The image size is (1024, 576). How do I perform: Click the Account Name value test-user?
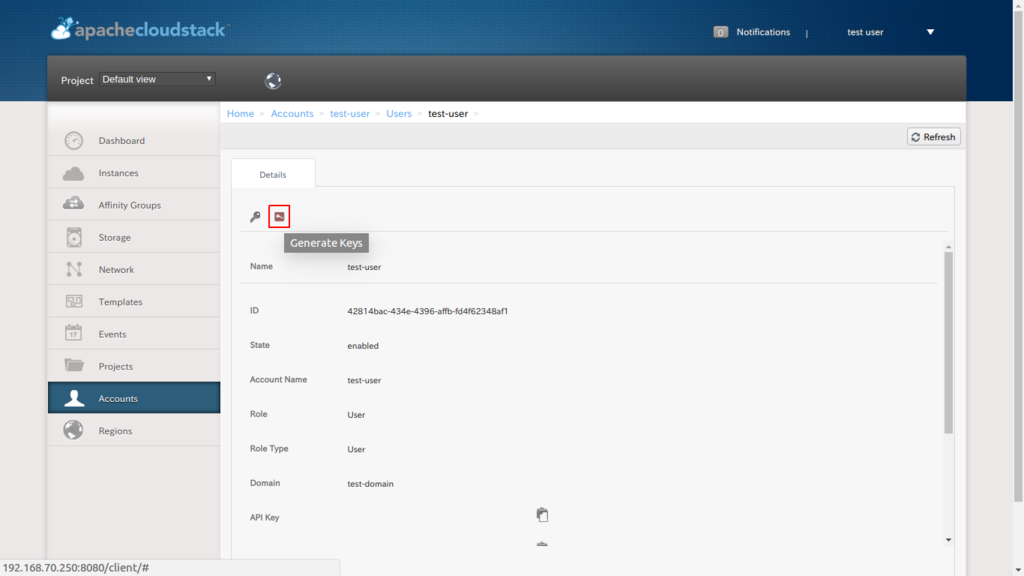coord(364,380)
